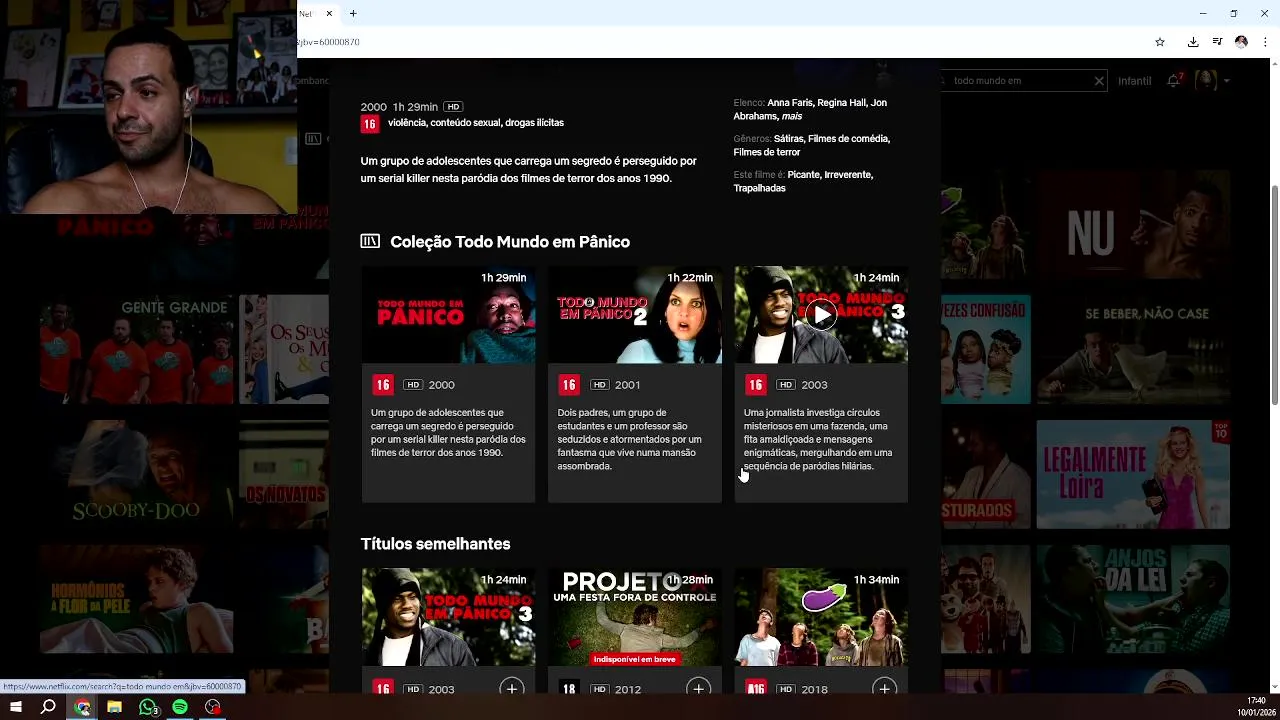
Task: Open Windows Start menu
Action: 16,707
